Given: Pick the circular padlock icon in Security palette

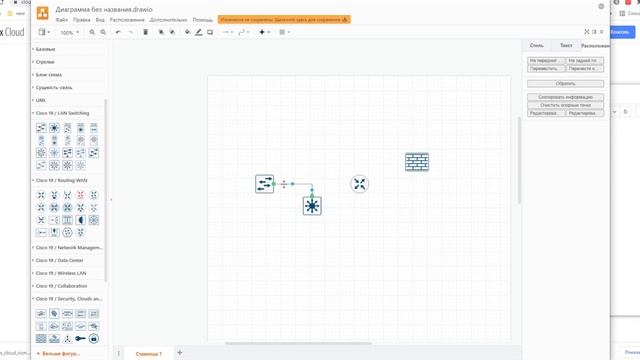Looking at the screenshot, I should point(93,338).
